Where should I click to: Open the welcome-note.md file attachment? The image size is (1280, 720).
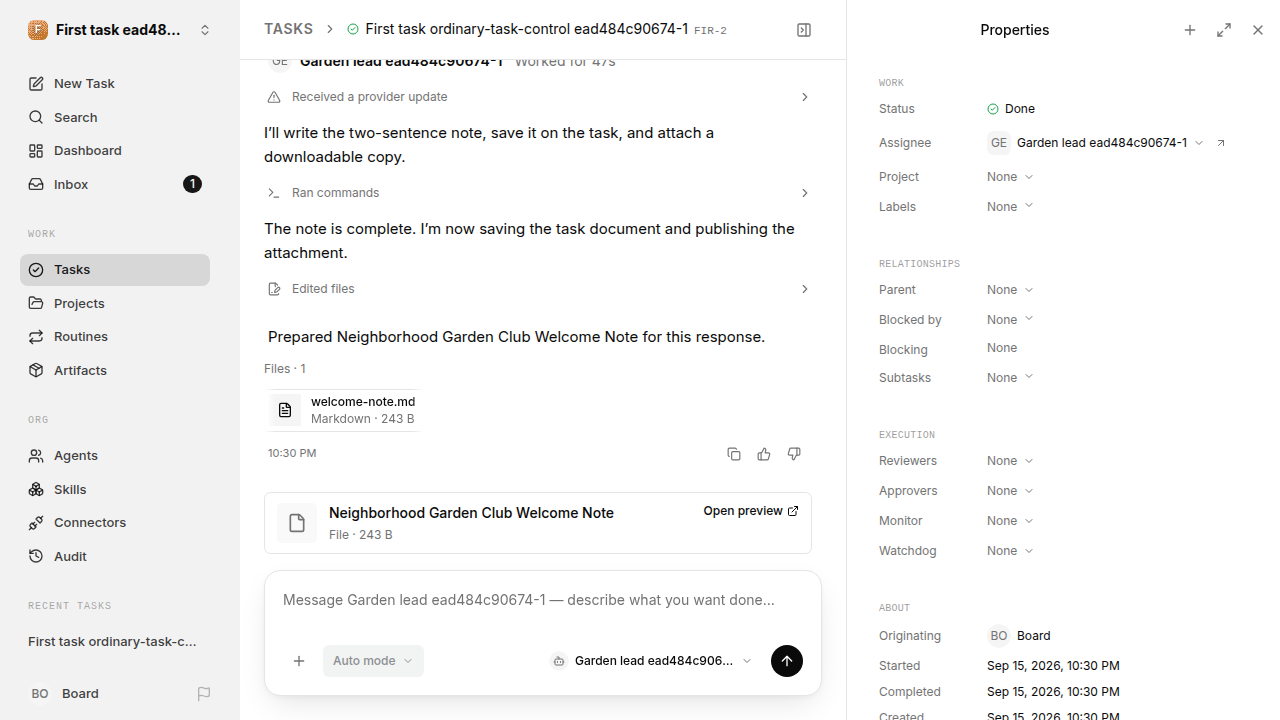pos(343,410)
